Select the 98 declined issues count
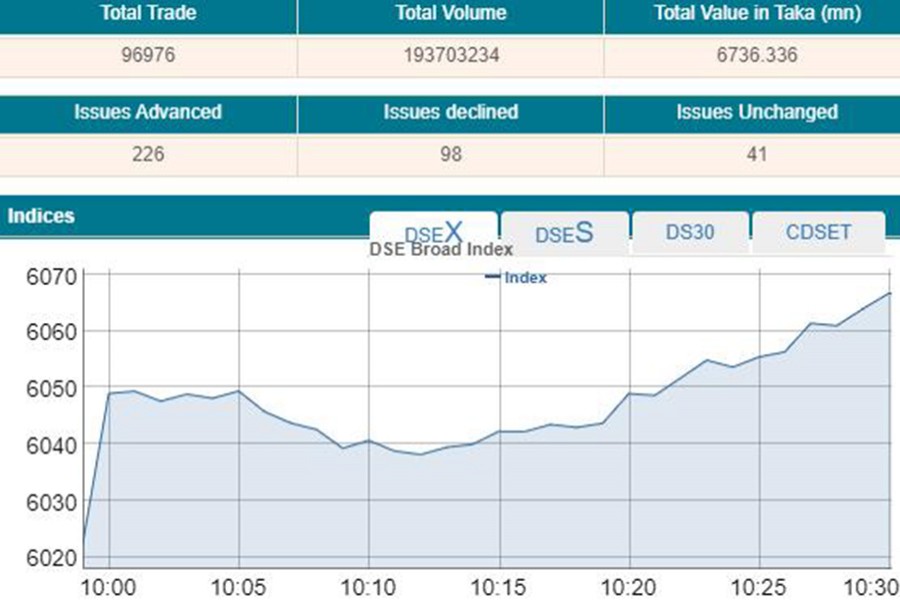 (450, 154)
